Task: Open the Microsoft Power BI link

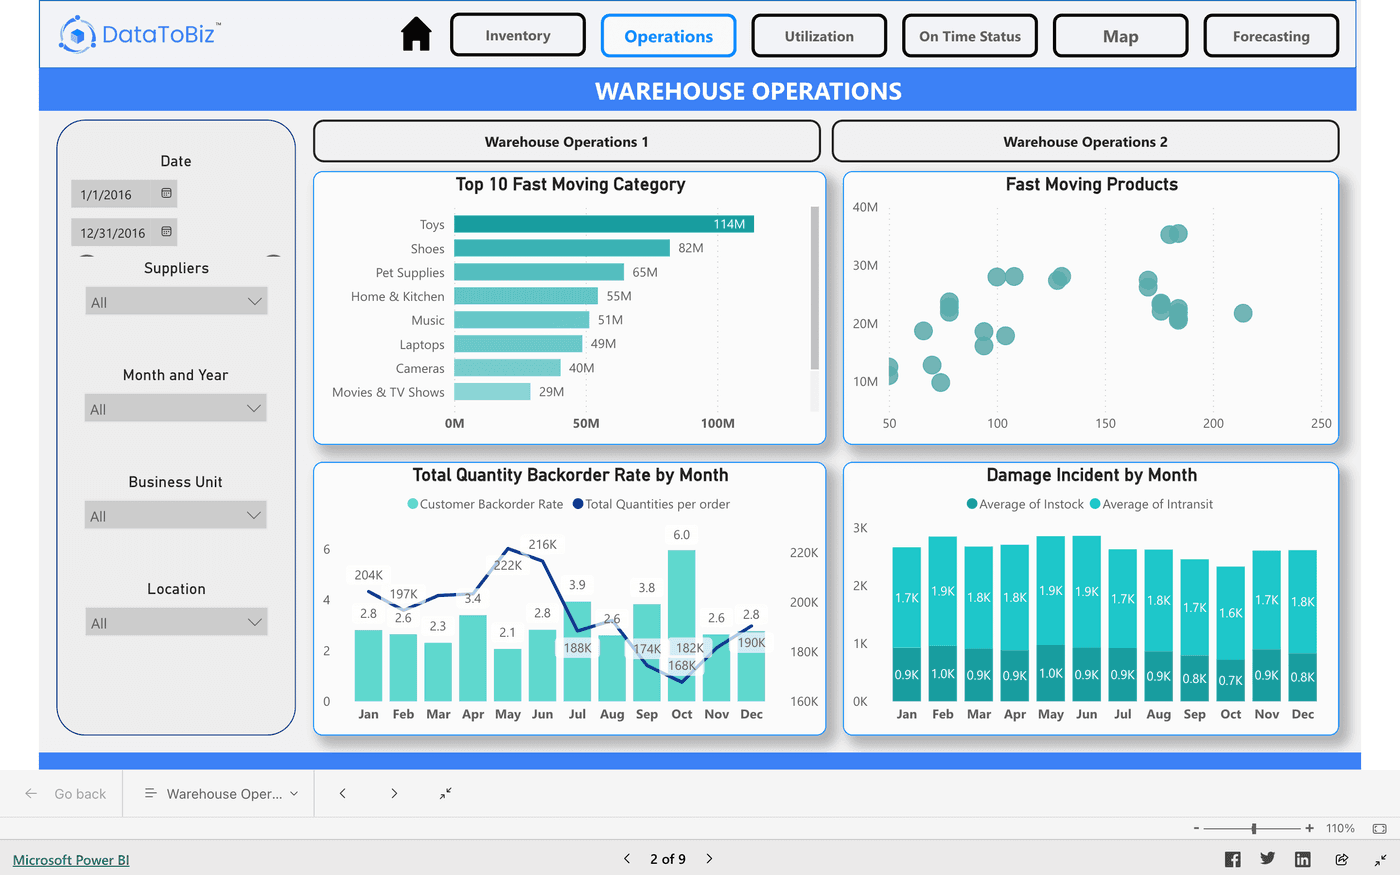Action: tap(70, 859)
